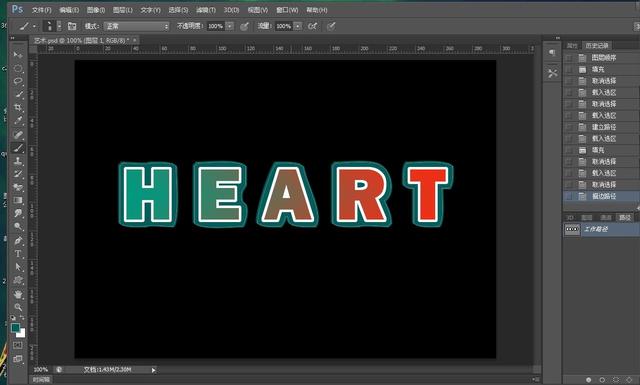The height and width of the screenshot is (385, 640).
Task: Switch to the 路径 tab
Action: point(624,218)
